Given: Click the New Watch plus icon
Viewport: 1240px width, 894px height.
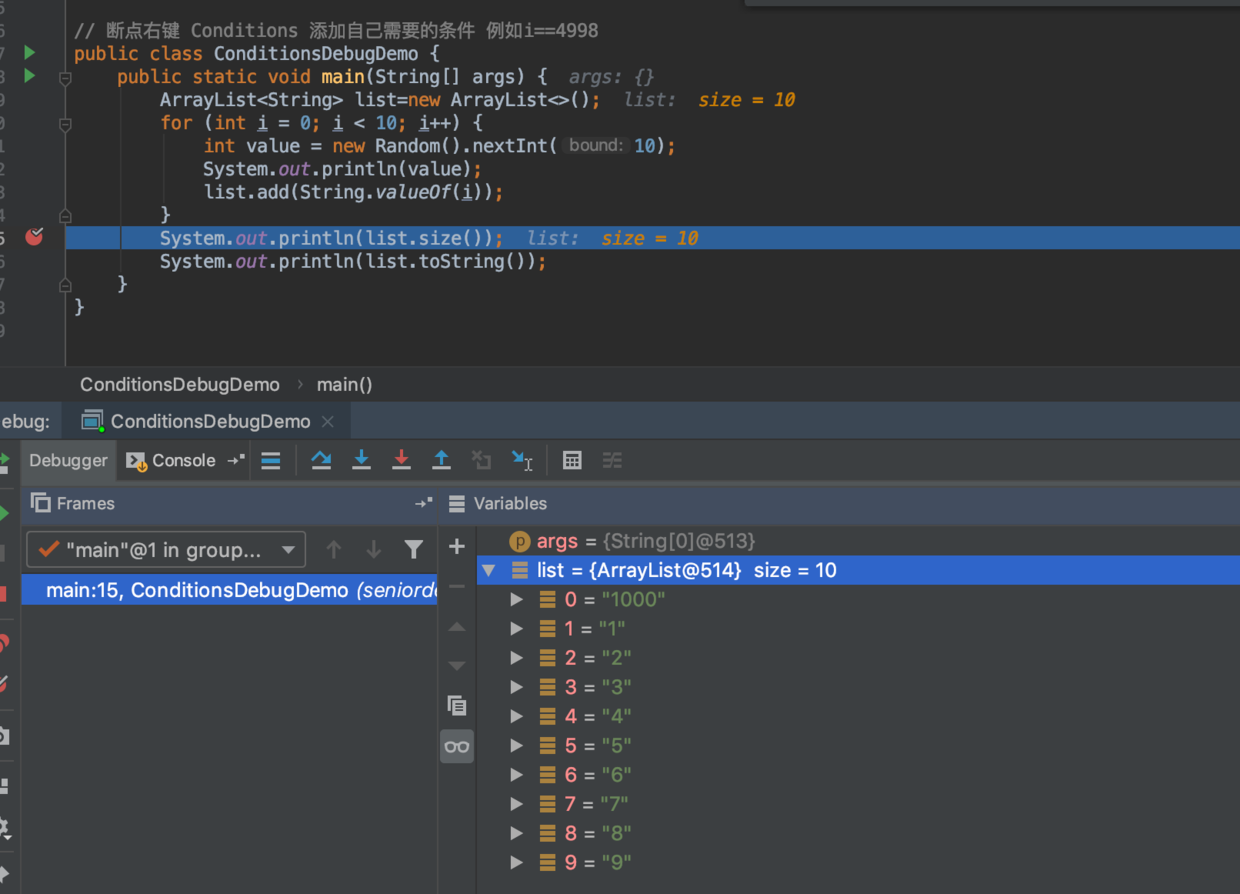Looking at the screenshot, I should [x=457, y=547].
